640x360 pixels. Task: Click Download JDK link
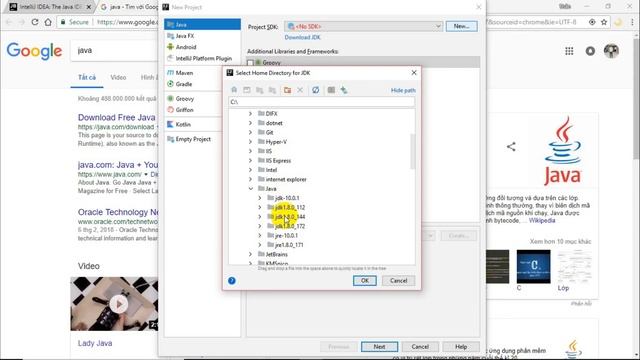tap(302, 37)
